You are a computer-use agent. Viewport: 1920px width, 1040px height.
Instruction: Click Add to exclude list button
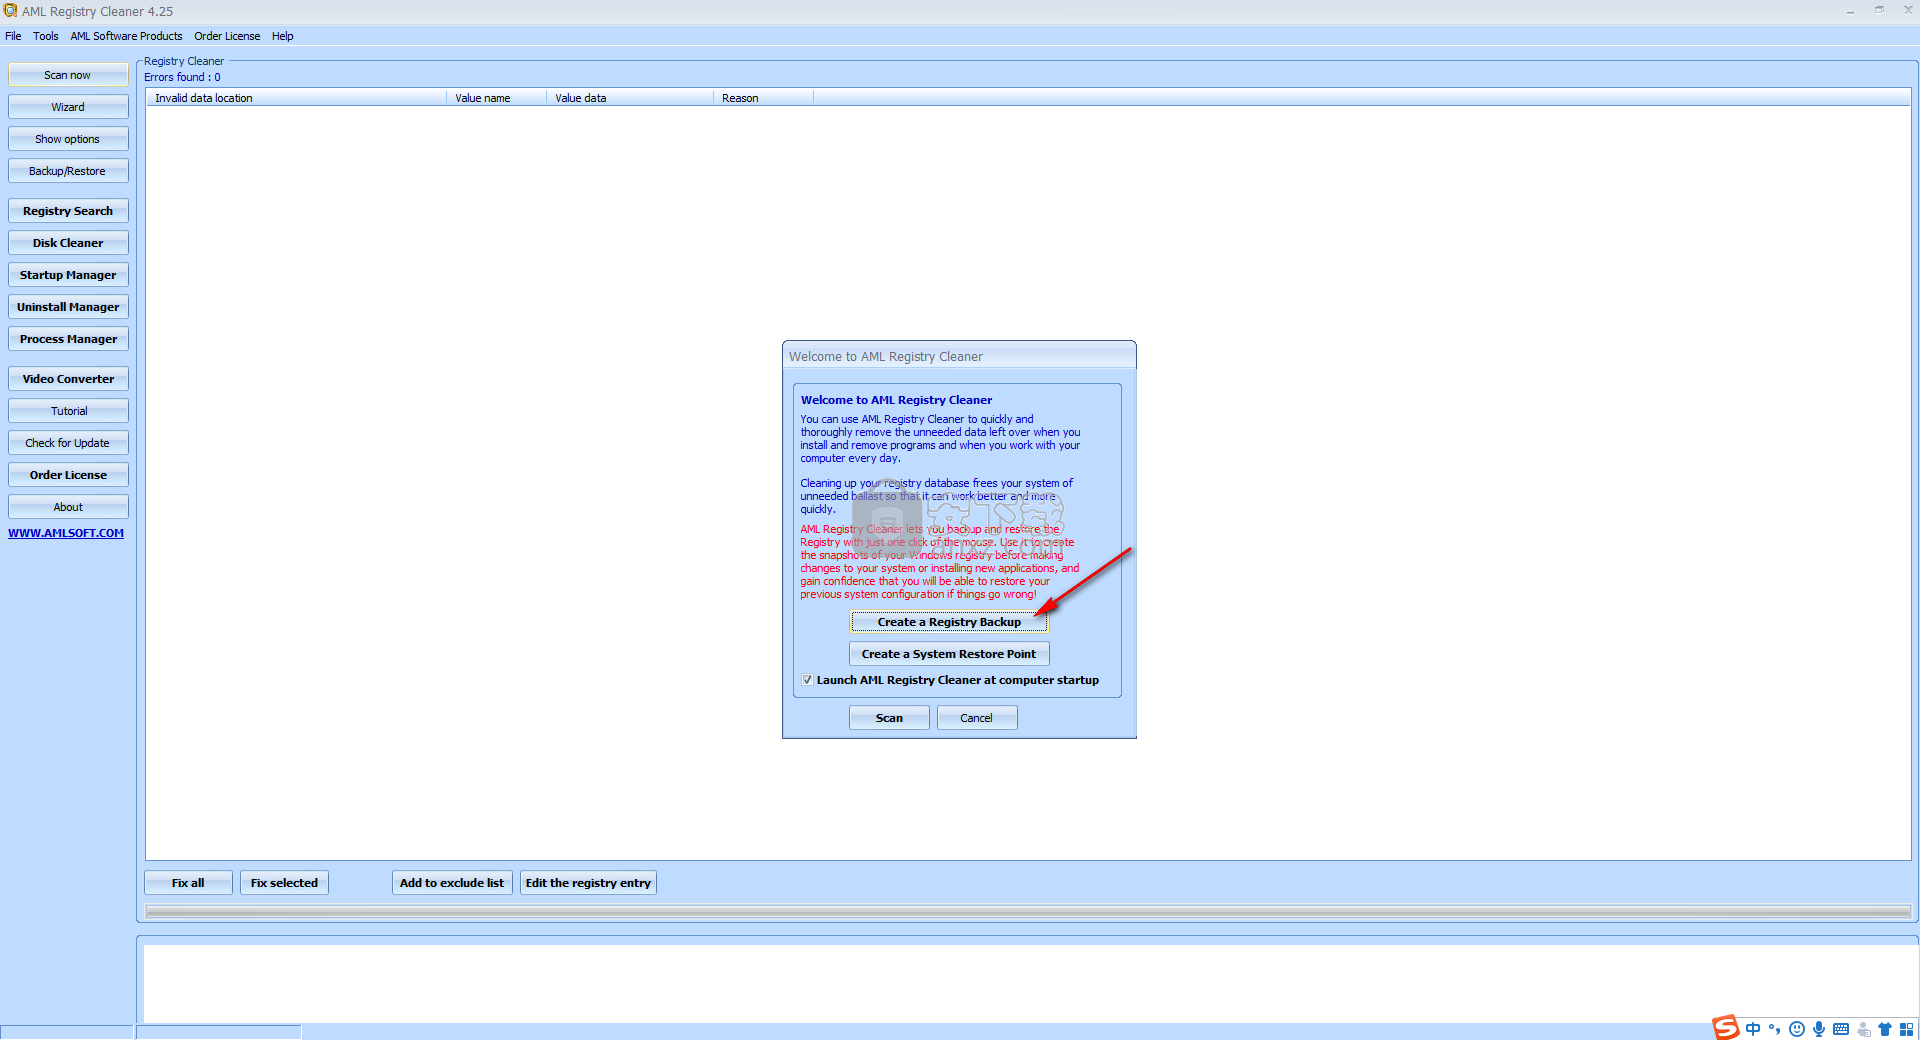click(452, 883)
